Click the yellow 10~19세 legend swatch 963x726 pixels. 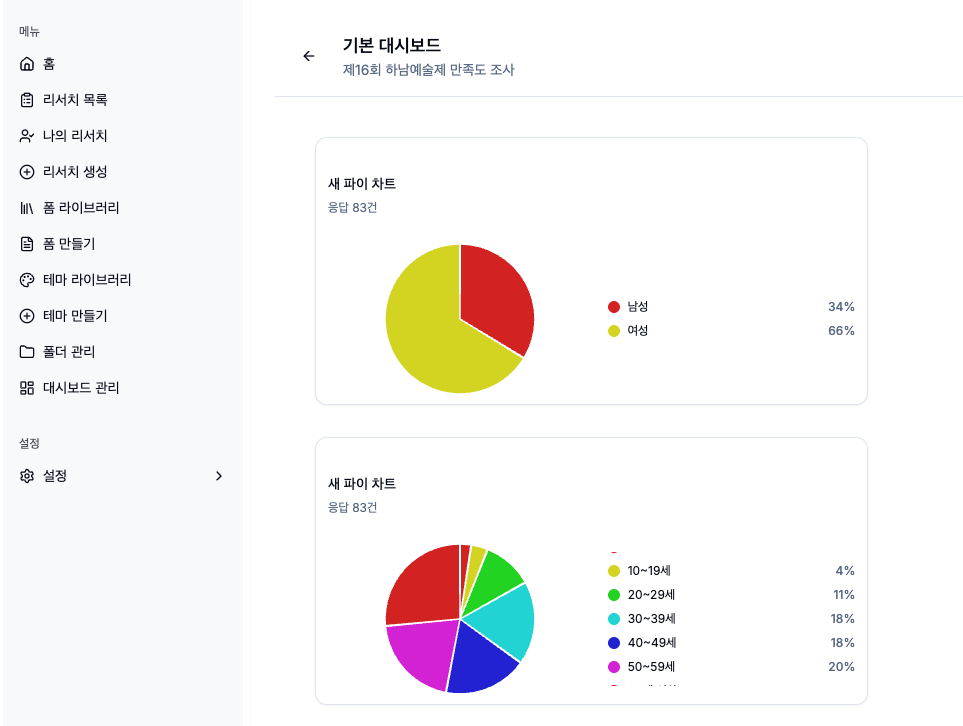[614, 571]
